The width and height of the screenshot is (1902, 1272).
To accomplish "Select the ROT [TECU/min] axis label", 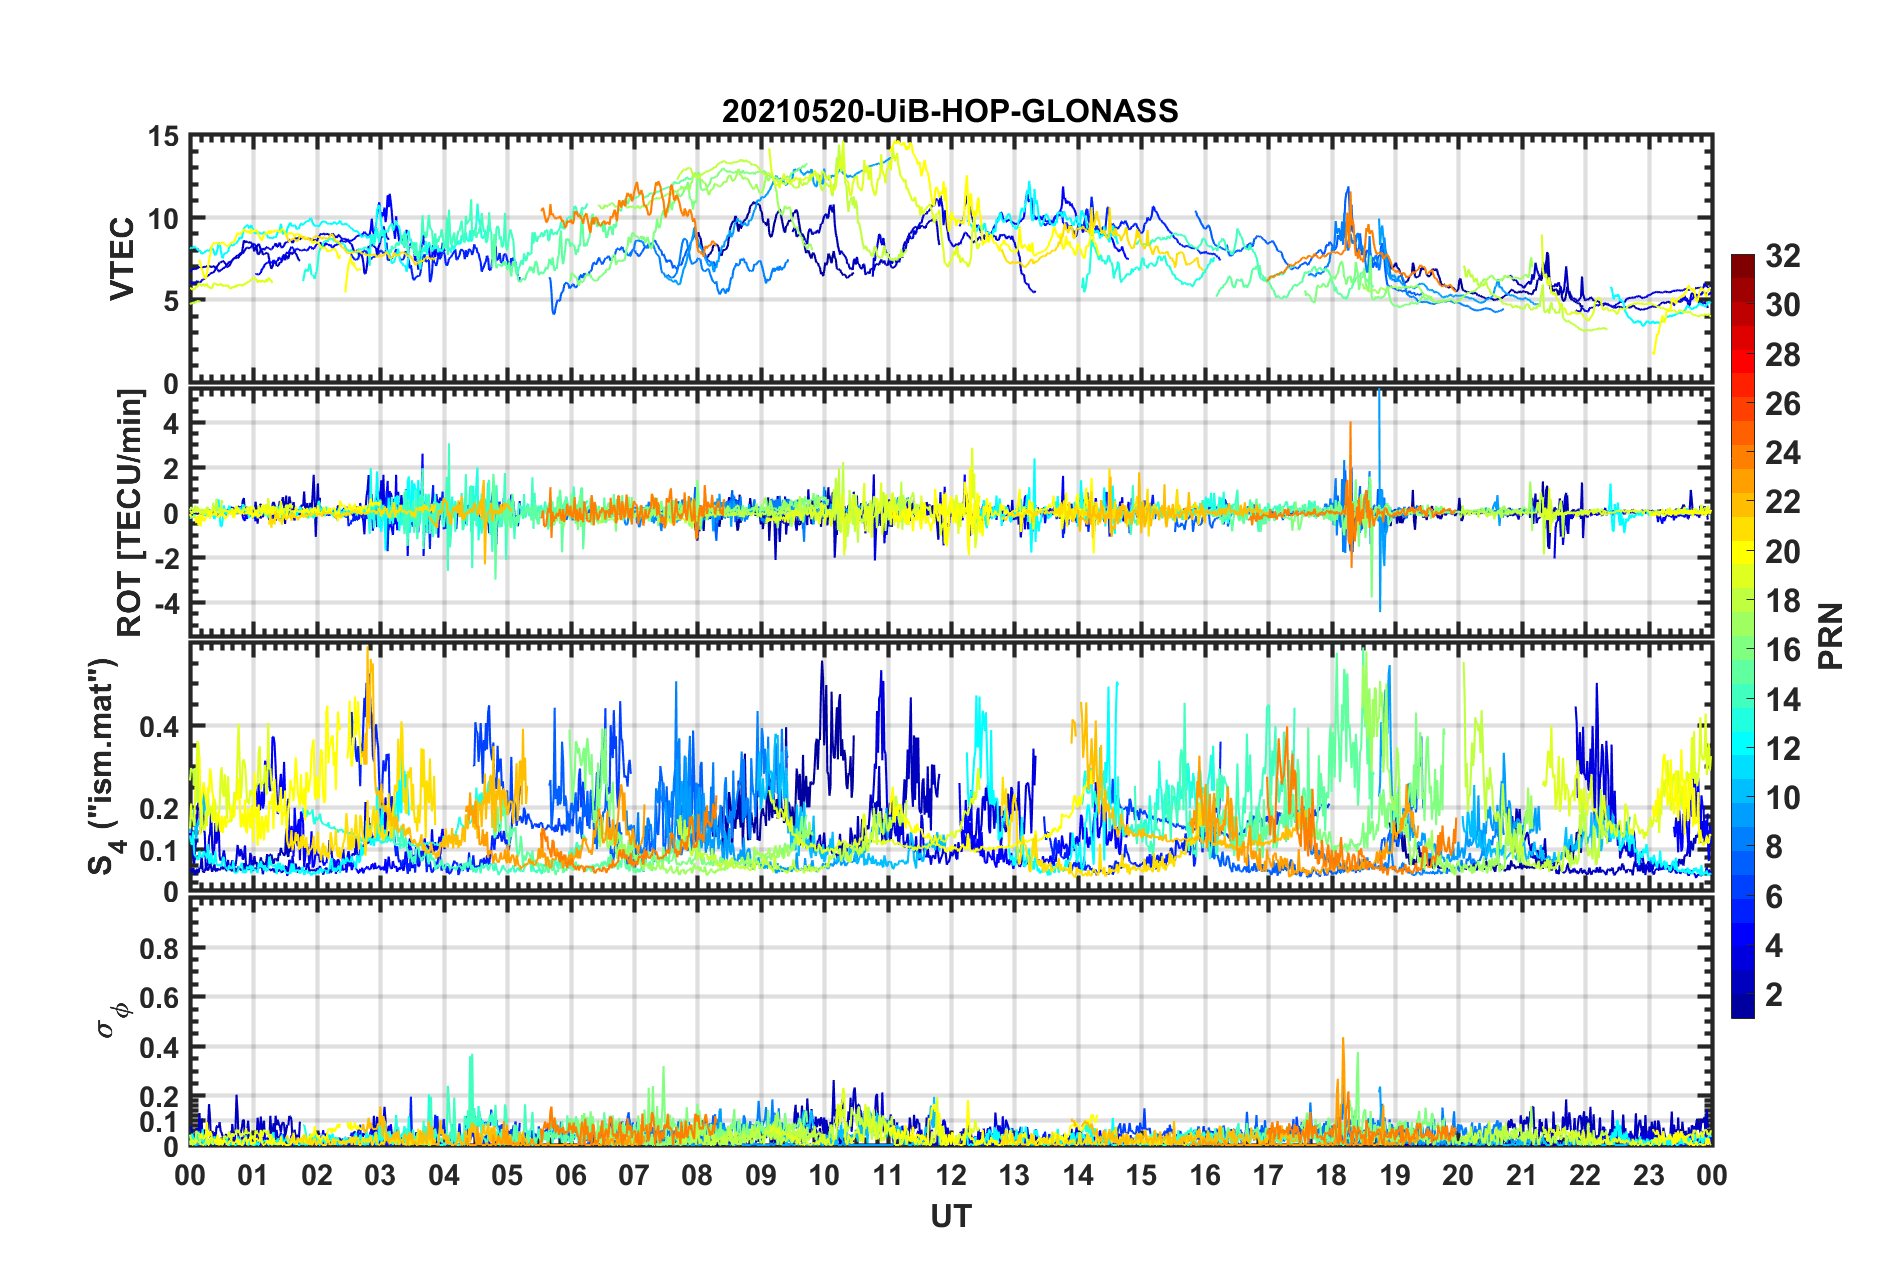I will pyautogui.click(x=130, y=512).
